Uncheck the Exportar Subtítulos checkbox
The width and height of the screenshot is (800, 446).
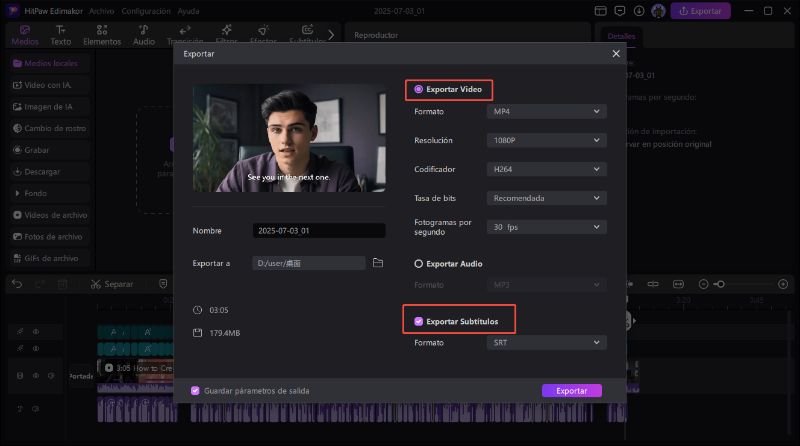tap(419, 321)
